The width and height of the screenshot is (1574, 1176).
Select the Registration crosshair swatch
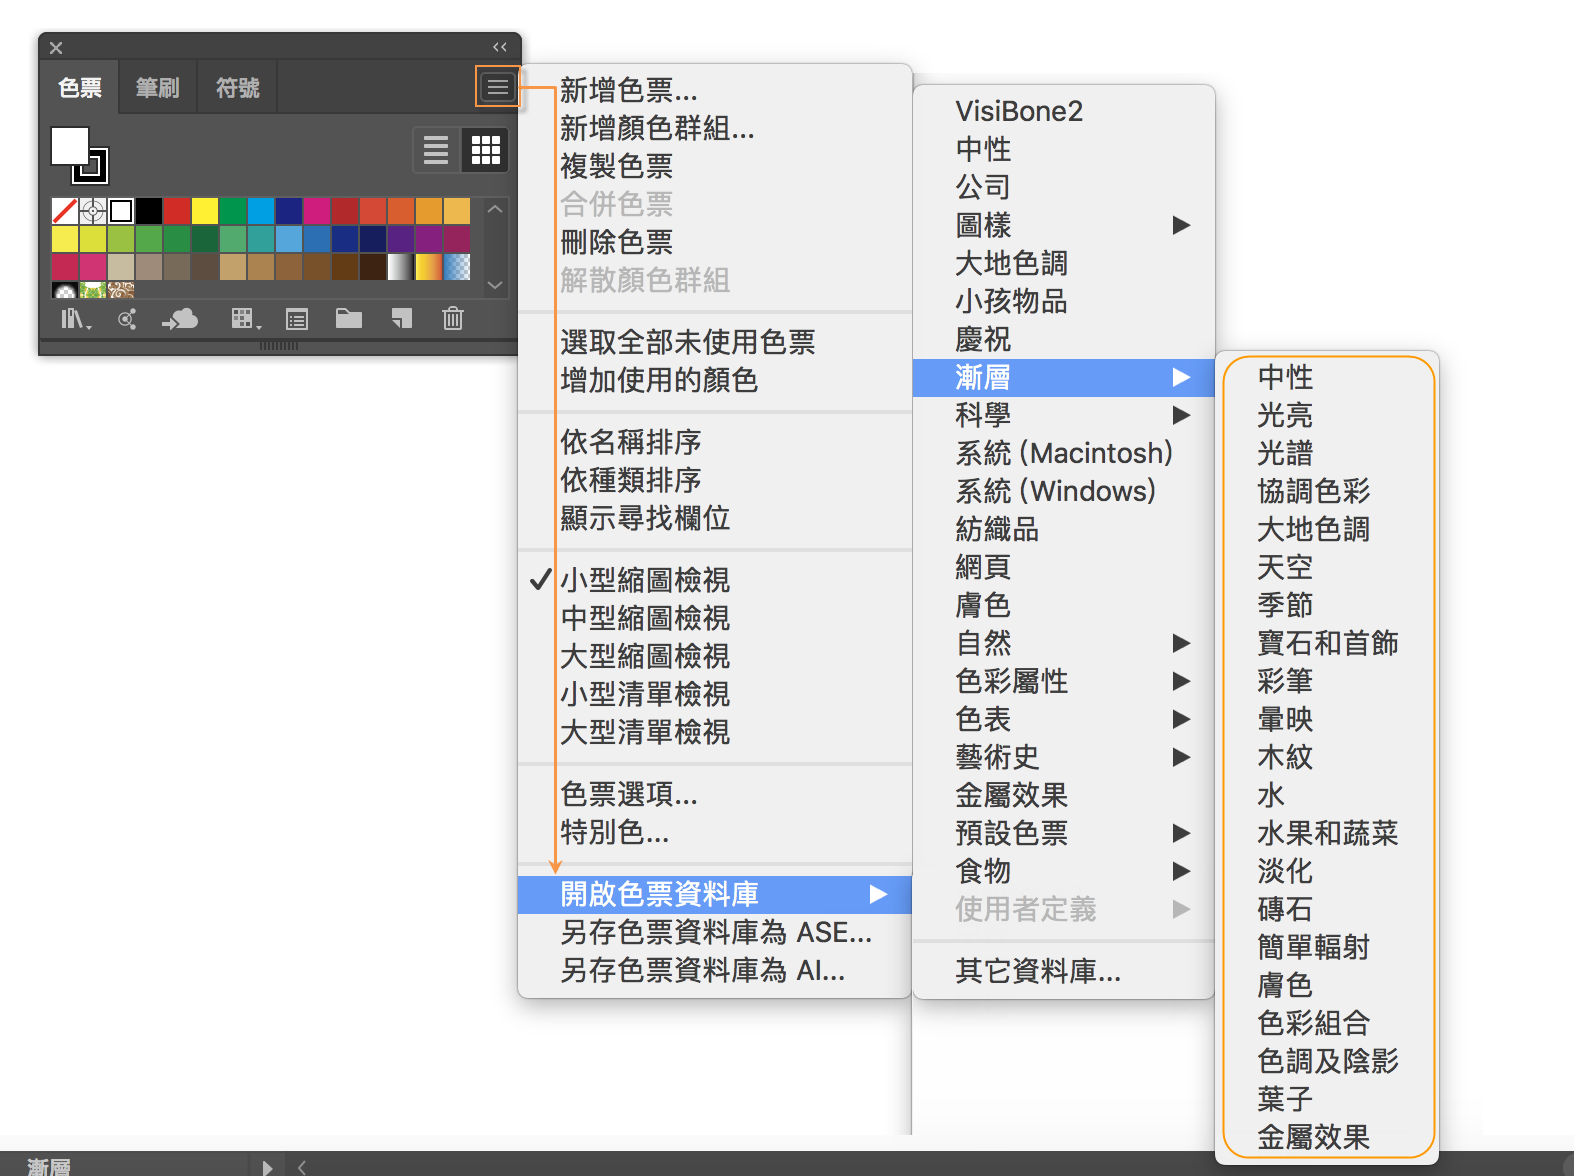tap(92, 211)
